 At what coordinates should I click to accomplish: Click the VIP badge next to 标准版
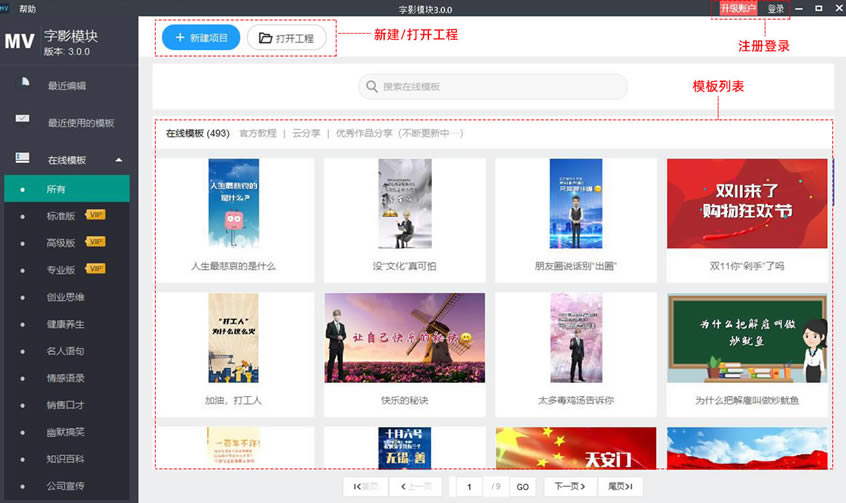[x=95, y=215]
